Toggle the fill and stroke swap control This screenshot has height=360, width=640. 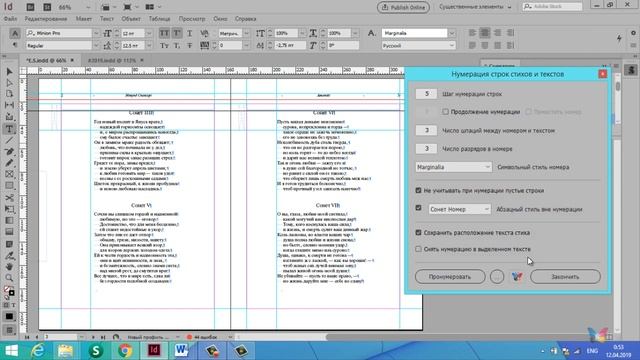[x=12, y=288]
